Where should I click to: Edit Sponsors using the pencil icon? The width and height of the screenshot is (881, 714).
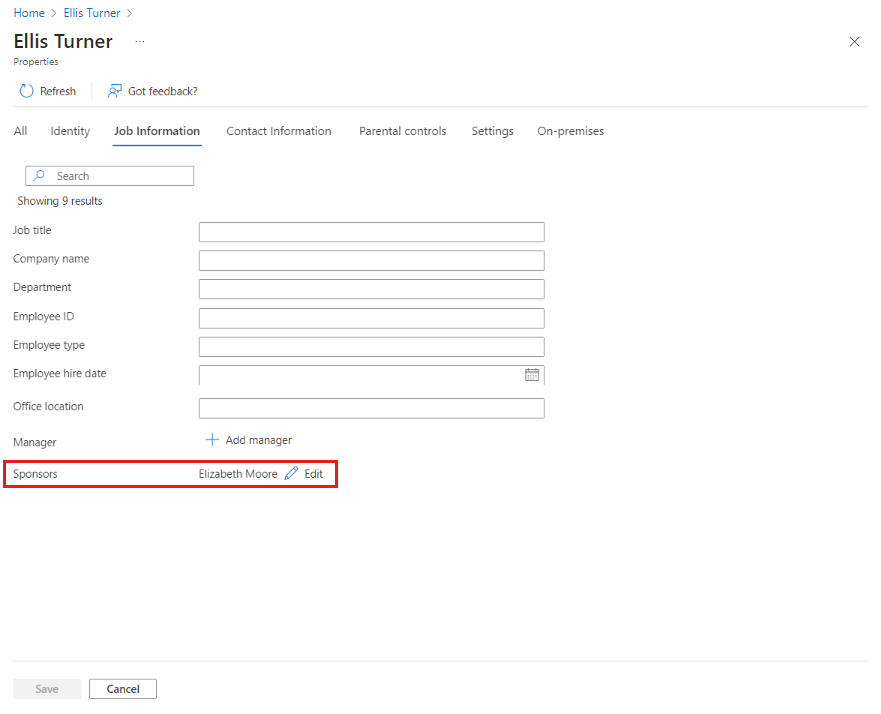(292, 473)
